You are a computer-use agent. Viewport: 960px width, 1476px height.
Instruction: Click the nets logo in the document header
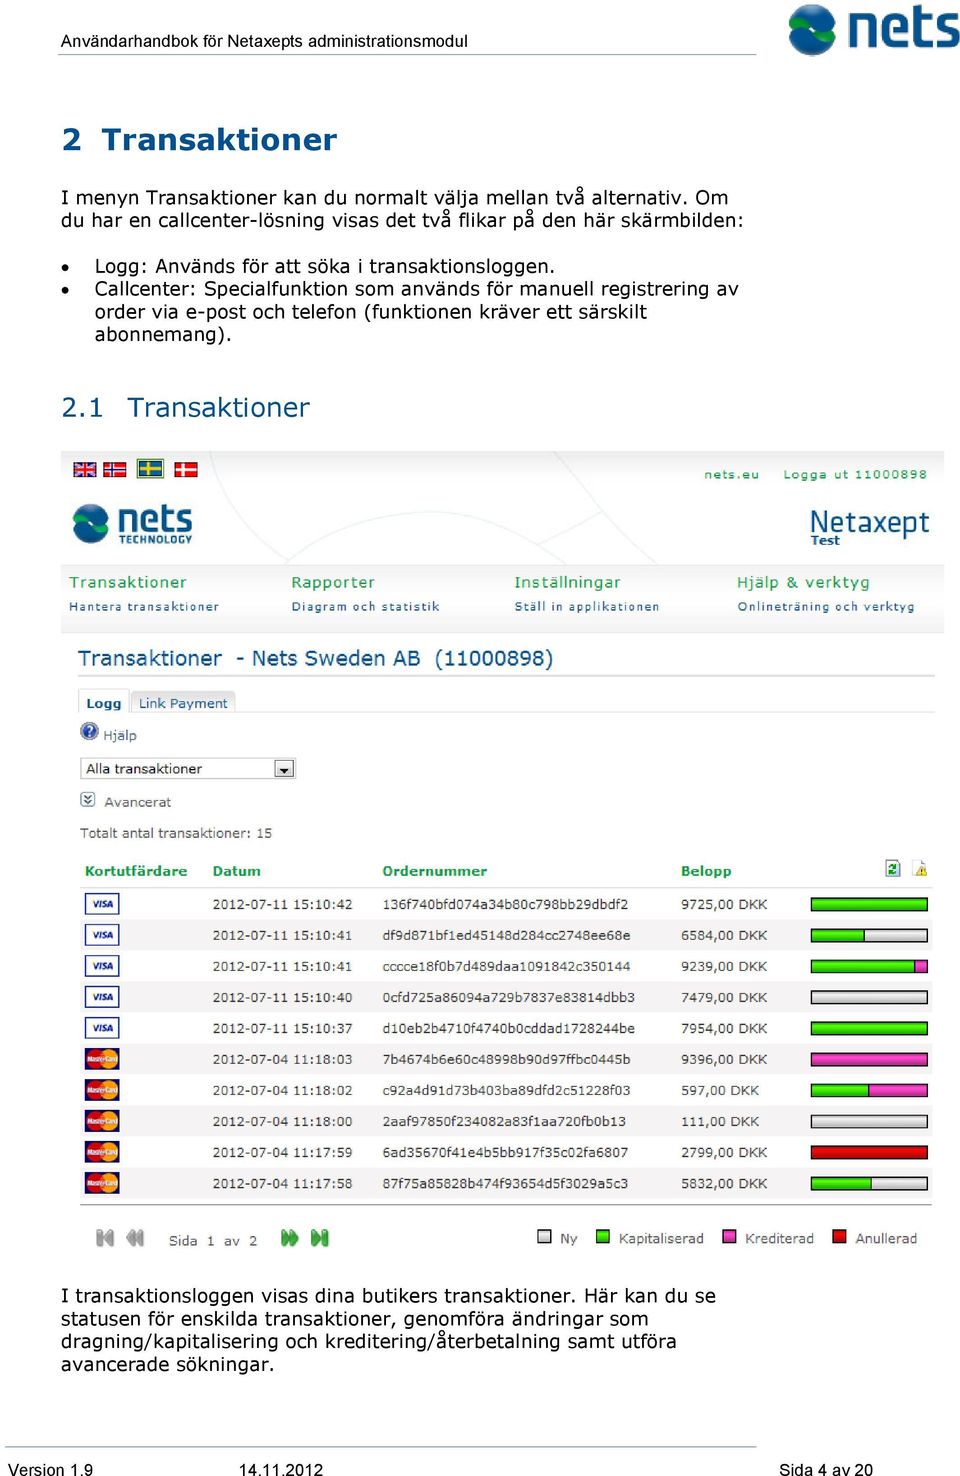click(873, 29)
